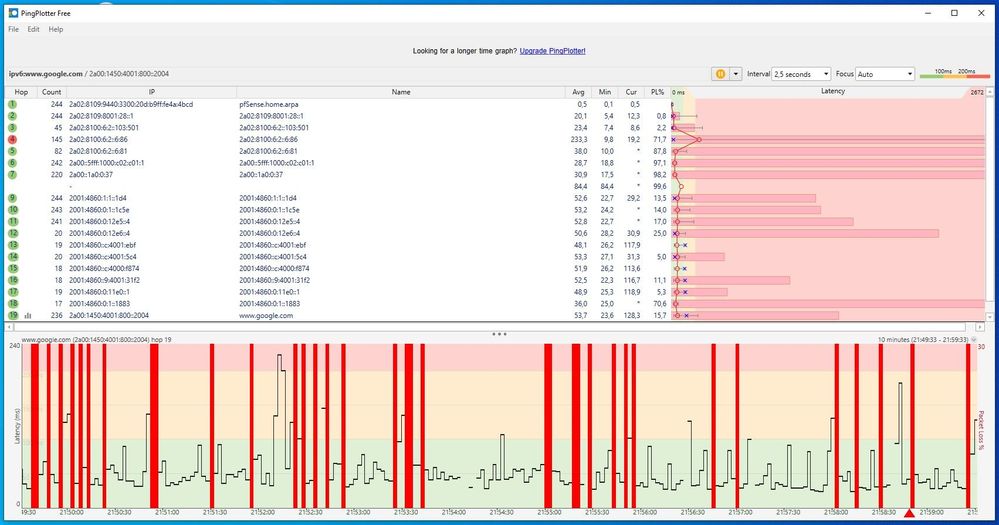Click the 21:55:00 time label on timeline
Image resolution: width=999 pixels, height=525 pixels.
(x=549, y=512)
